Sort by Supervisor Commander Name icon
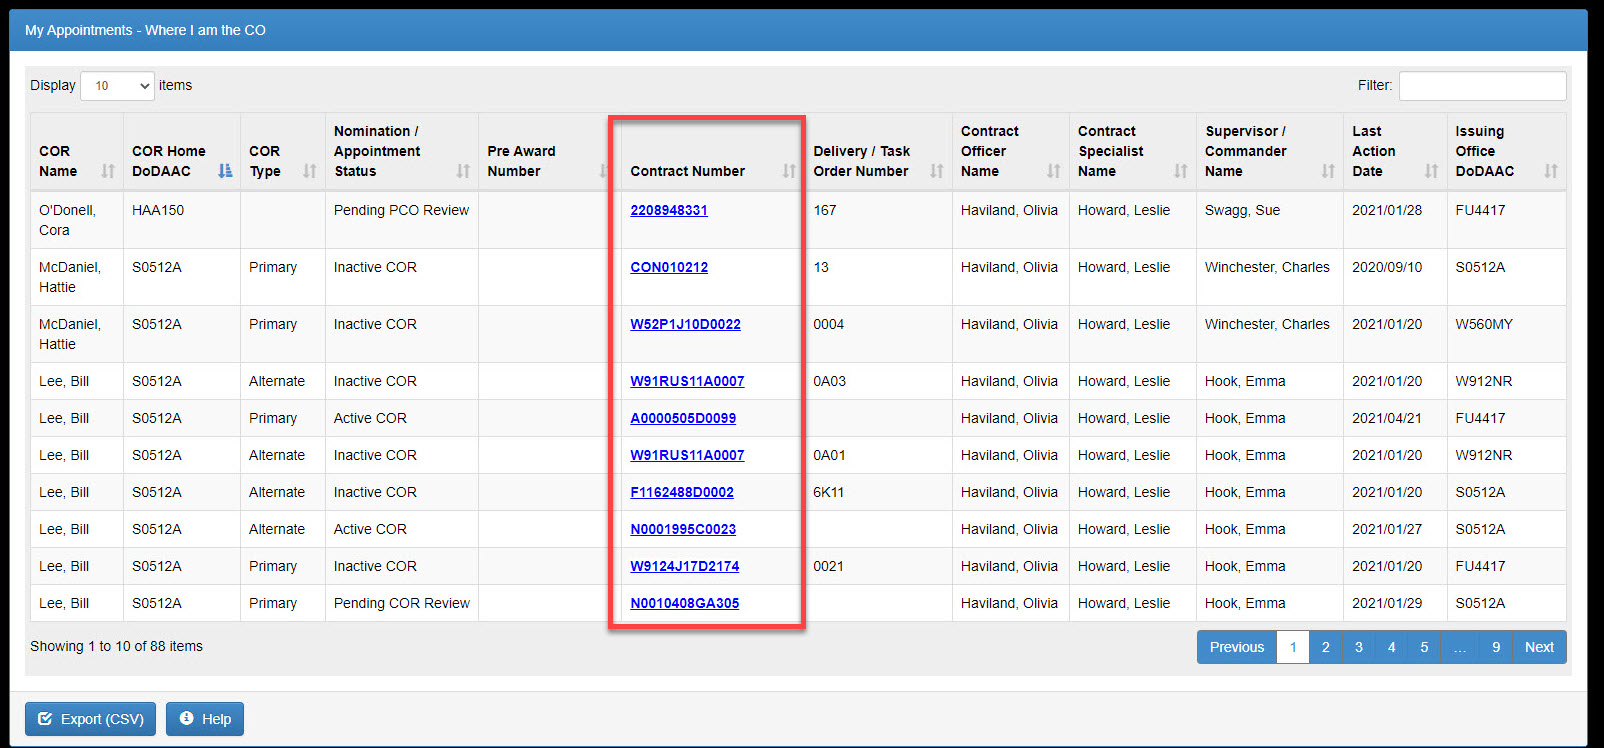 (x=1328, y=171)
